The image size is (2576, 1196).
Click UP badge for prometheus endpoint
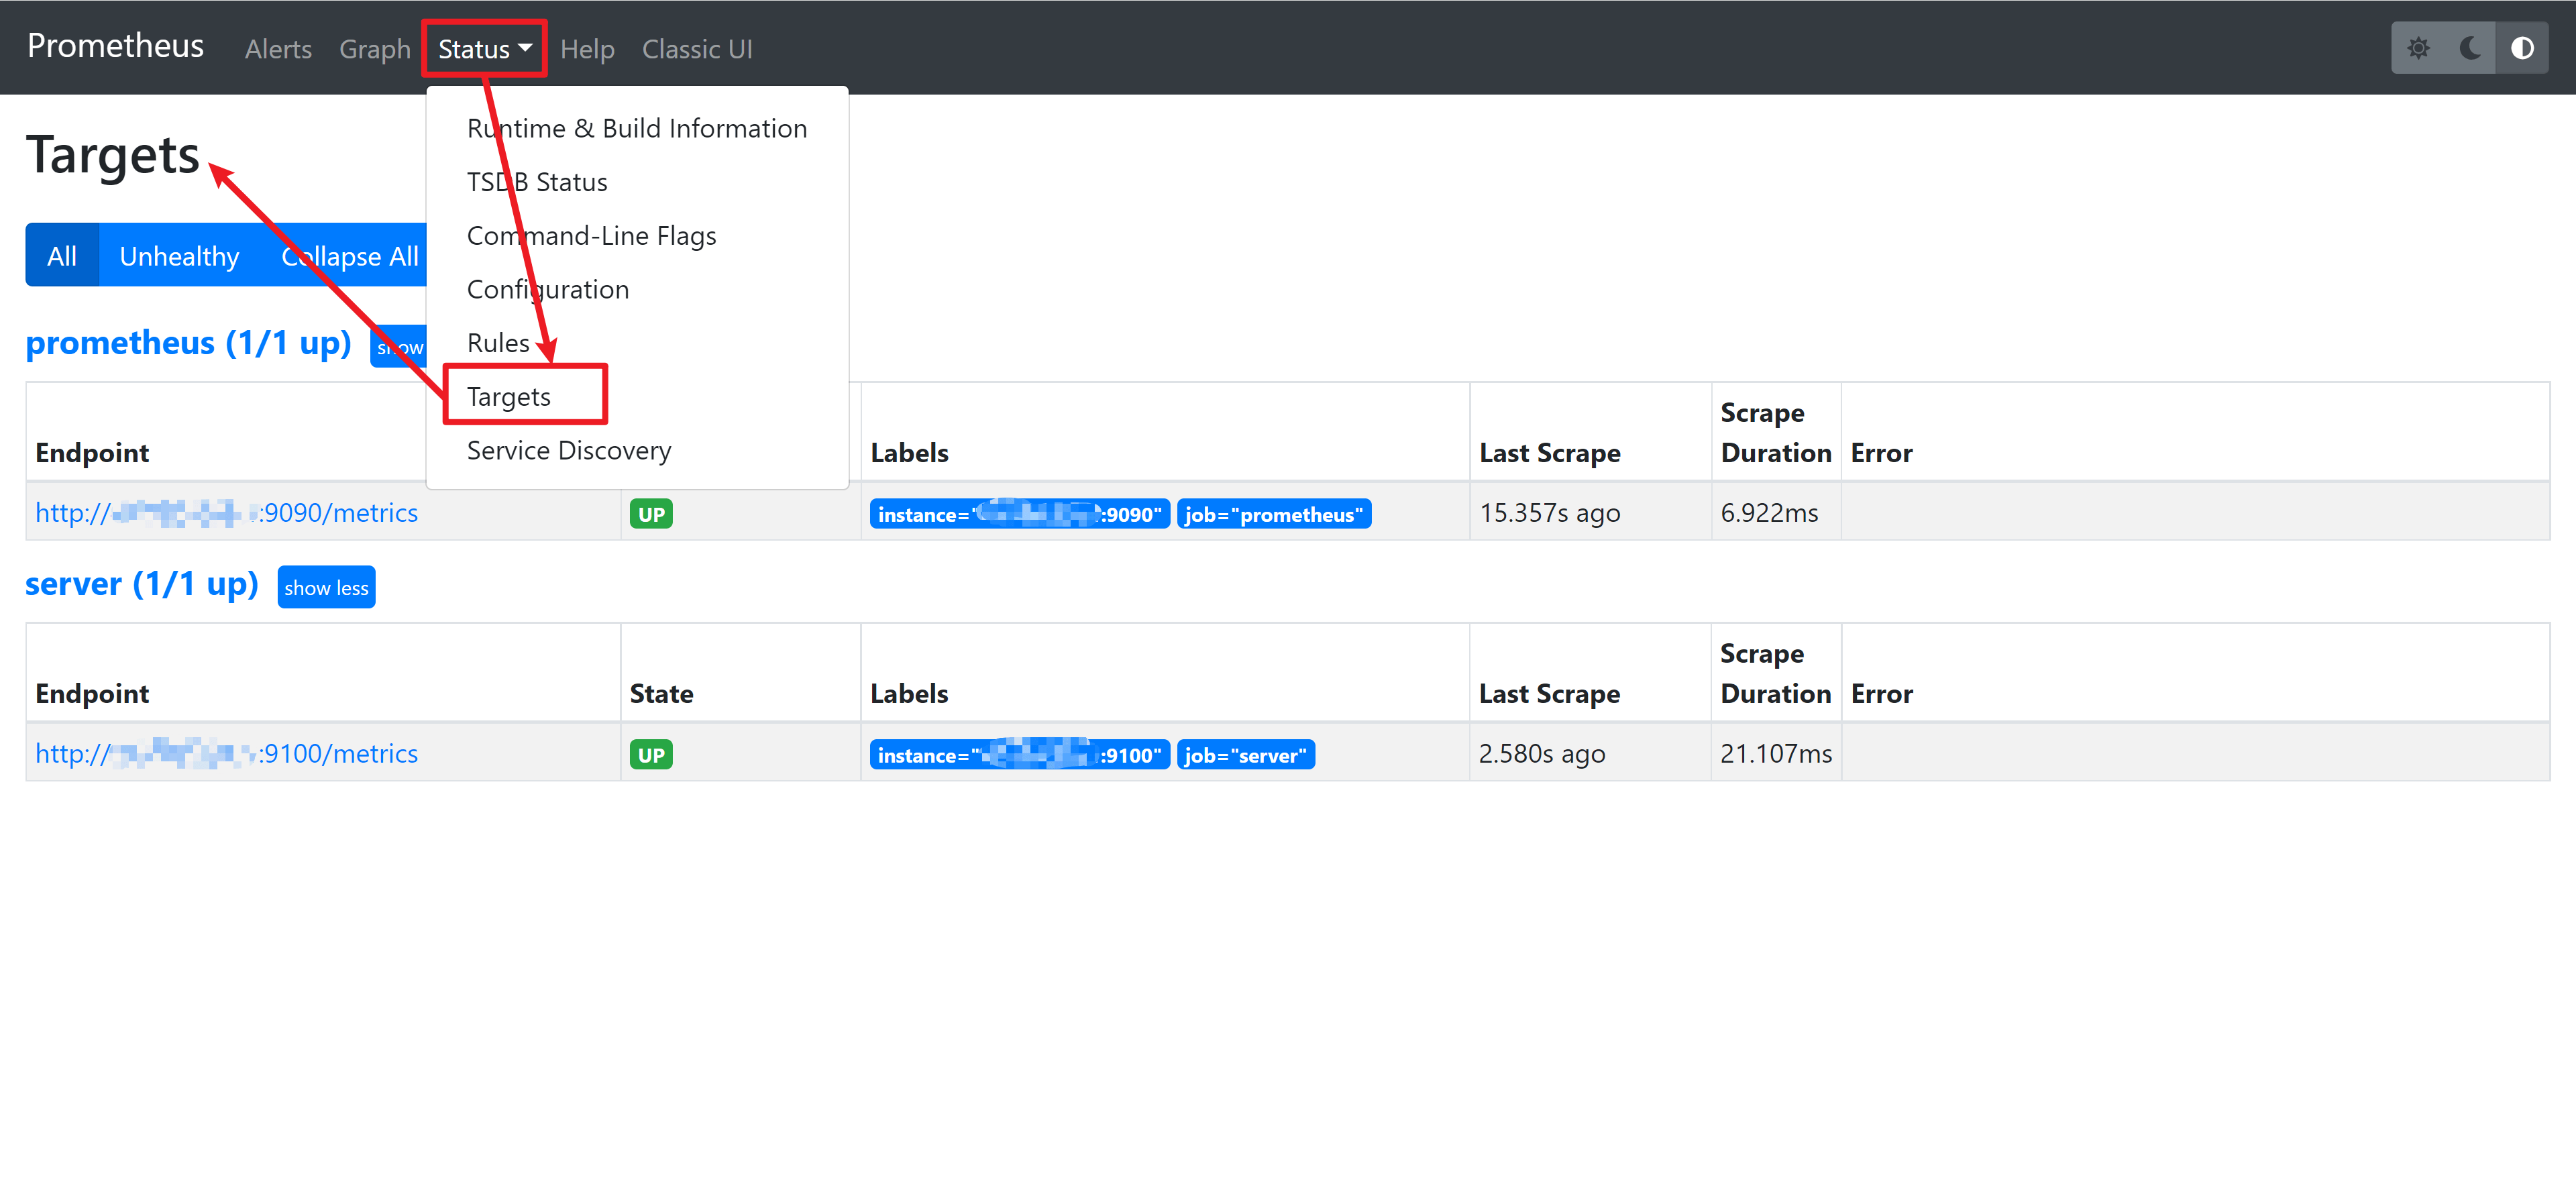(x=651, y=514)
